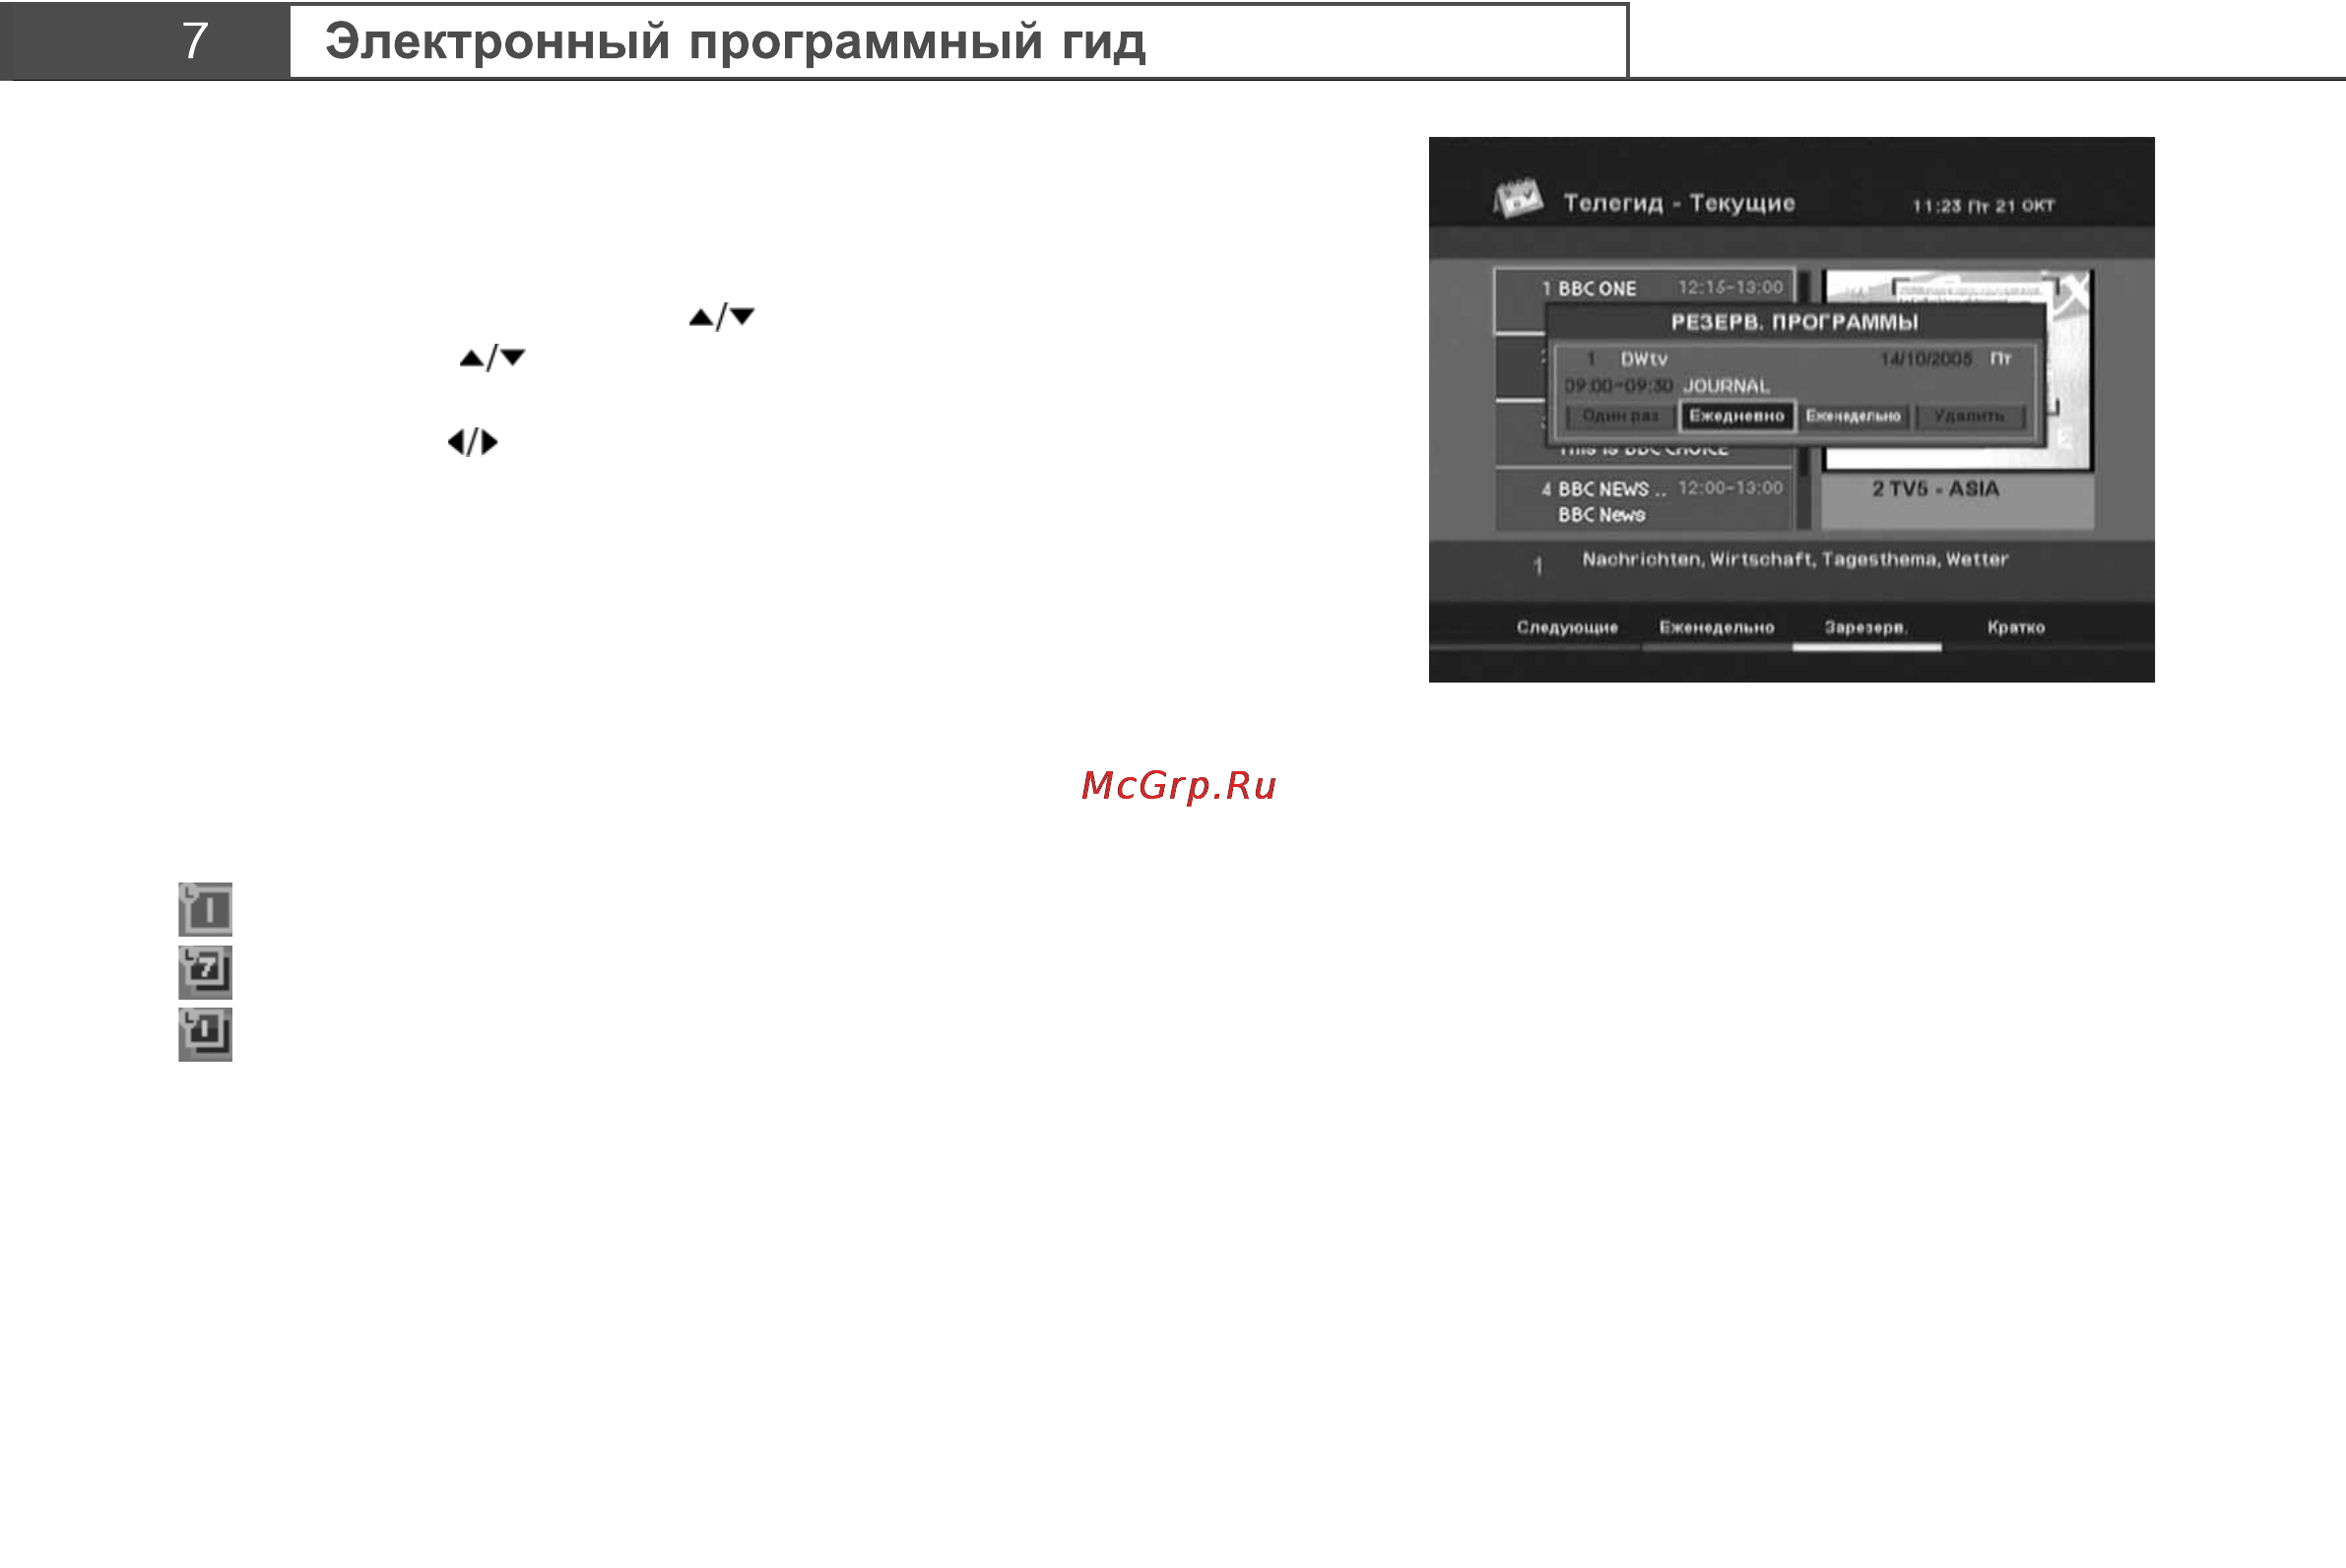Click the '12:00-13:00' time slot
Screen dimensions: 2346x1568
coord(1730,488)
